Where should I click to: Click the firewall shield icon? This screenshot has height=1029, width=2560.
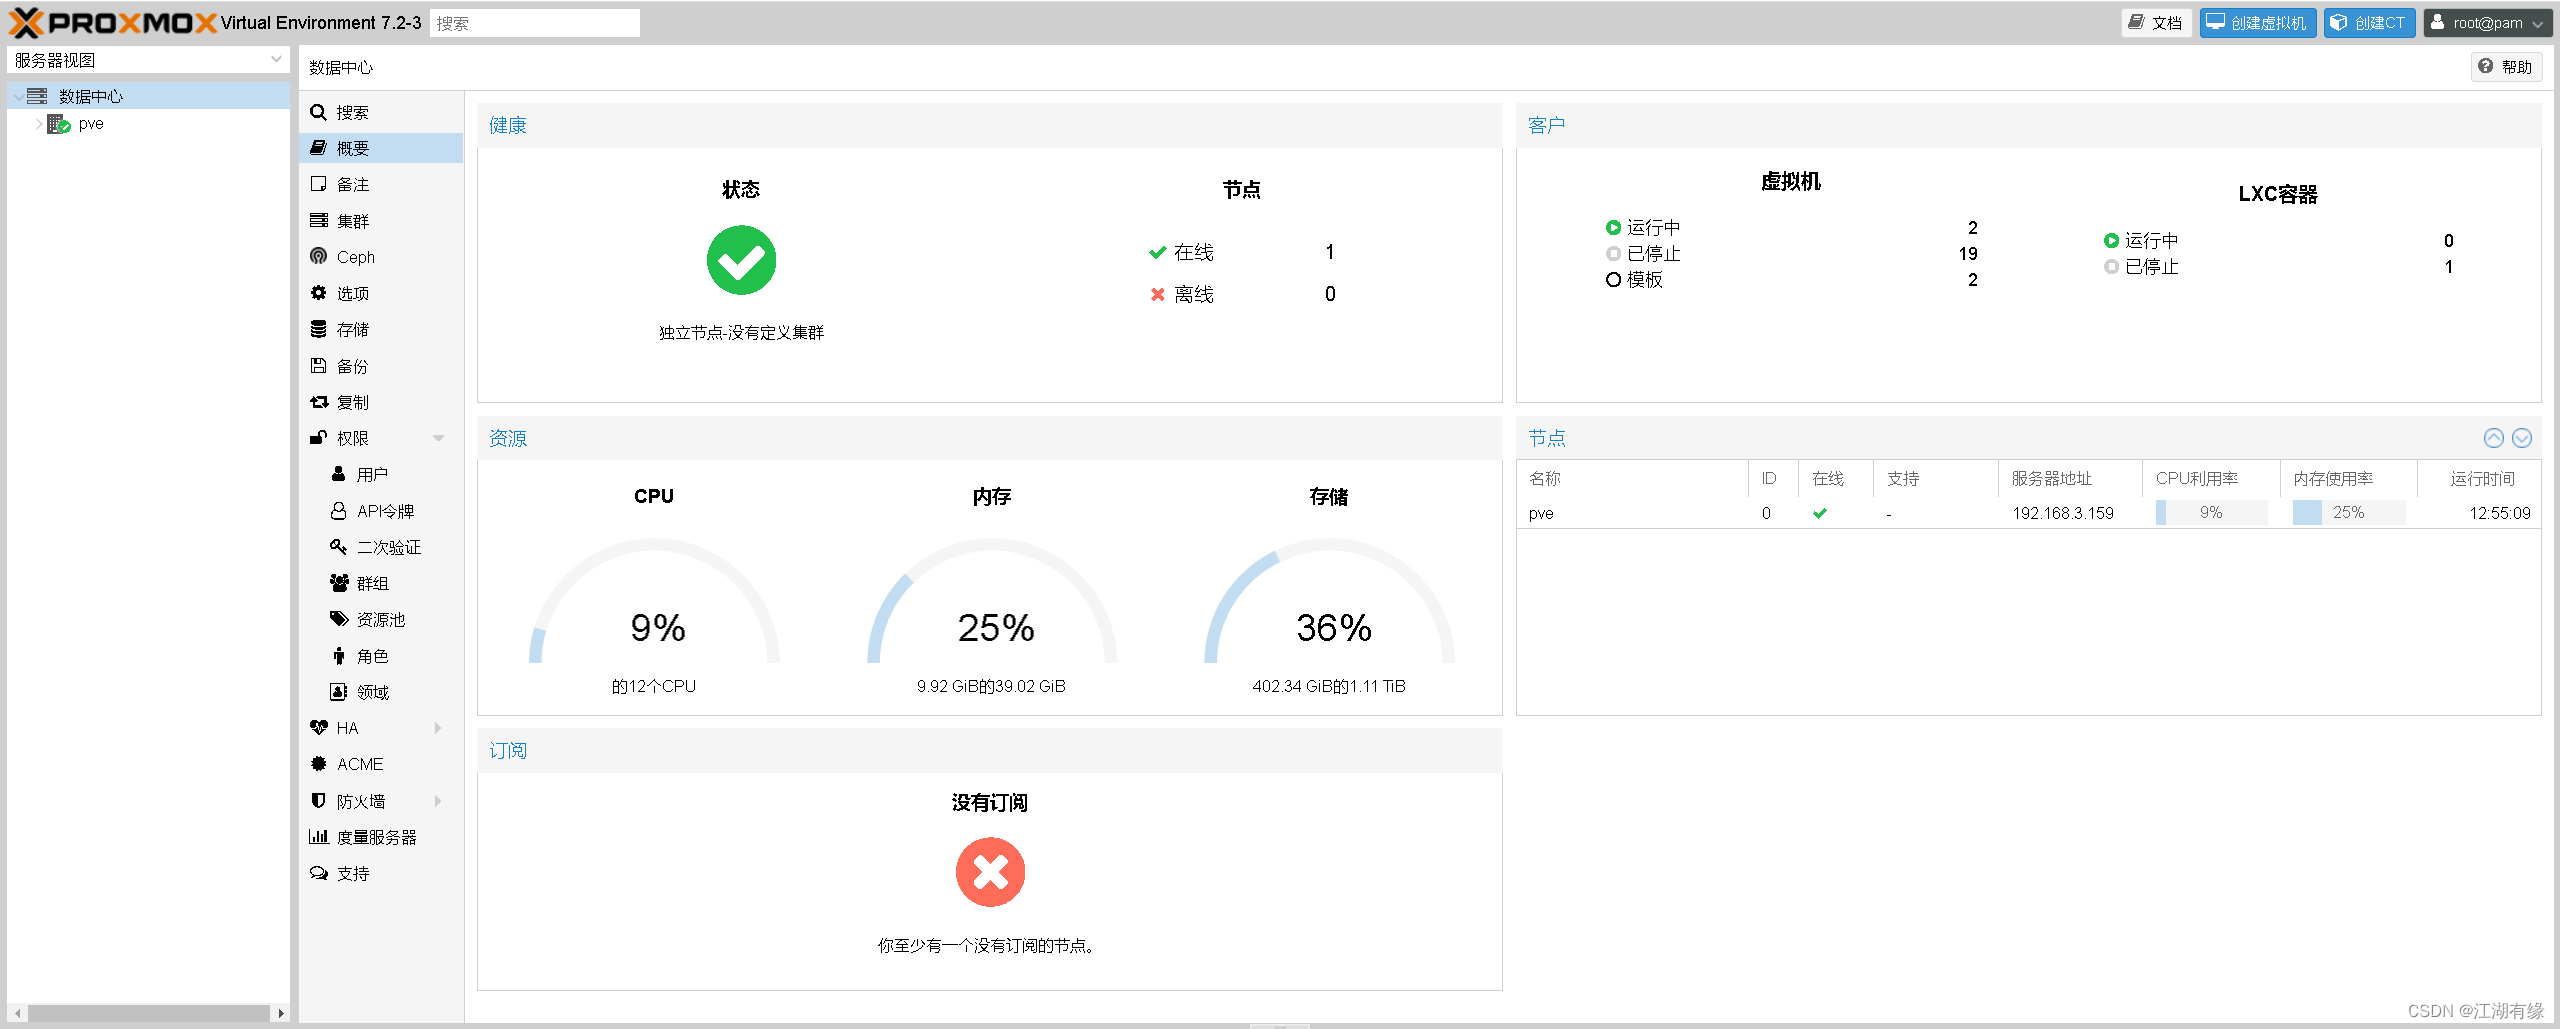pyautogui.click(x=318, y=801)
